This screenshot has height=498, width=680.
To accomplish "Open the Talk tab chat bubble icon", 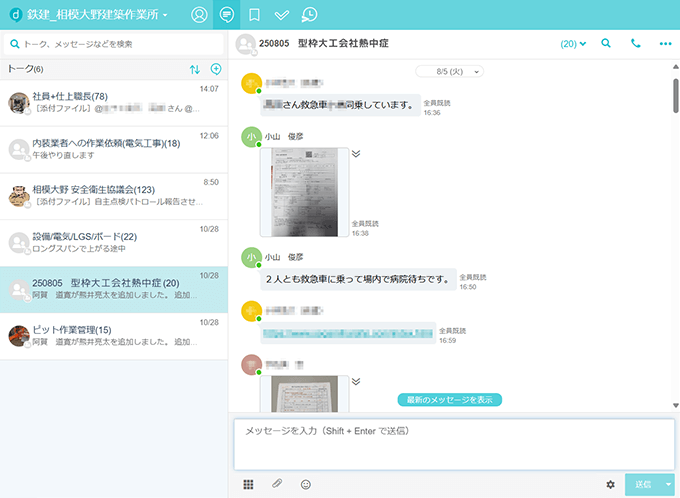I will click(x=226, y=15).
